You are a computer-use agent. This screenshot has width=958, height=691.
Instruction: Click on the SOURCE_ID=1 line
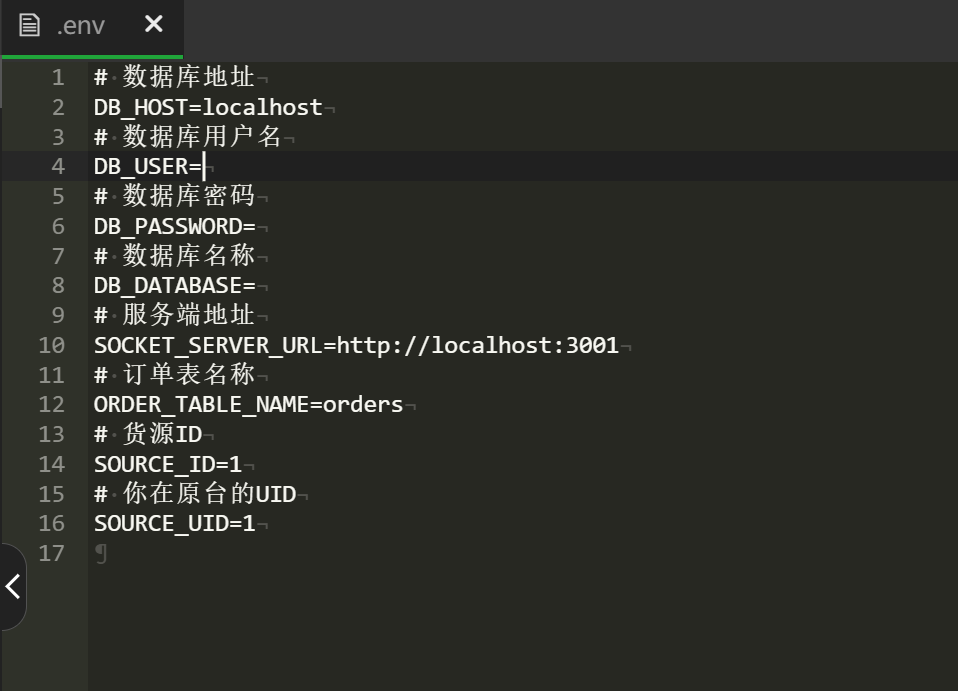pyautogui.click(x=168, y=465)
